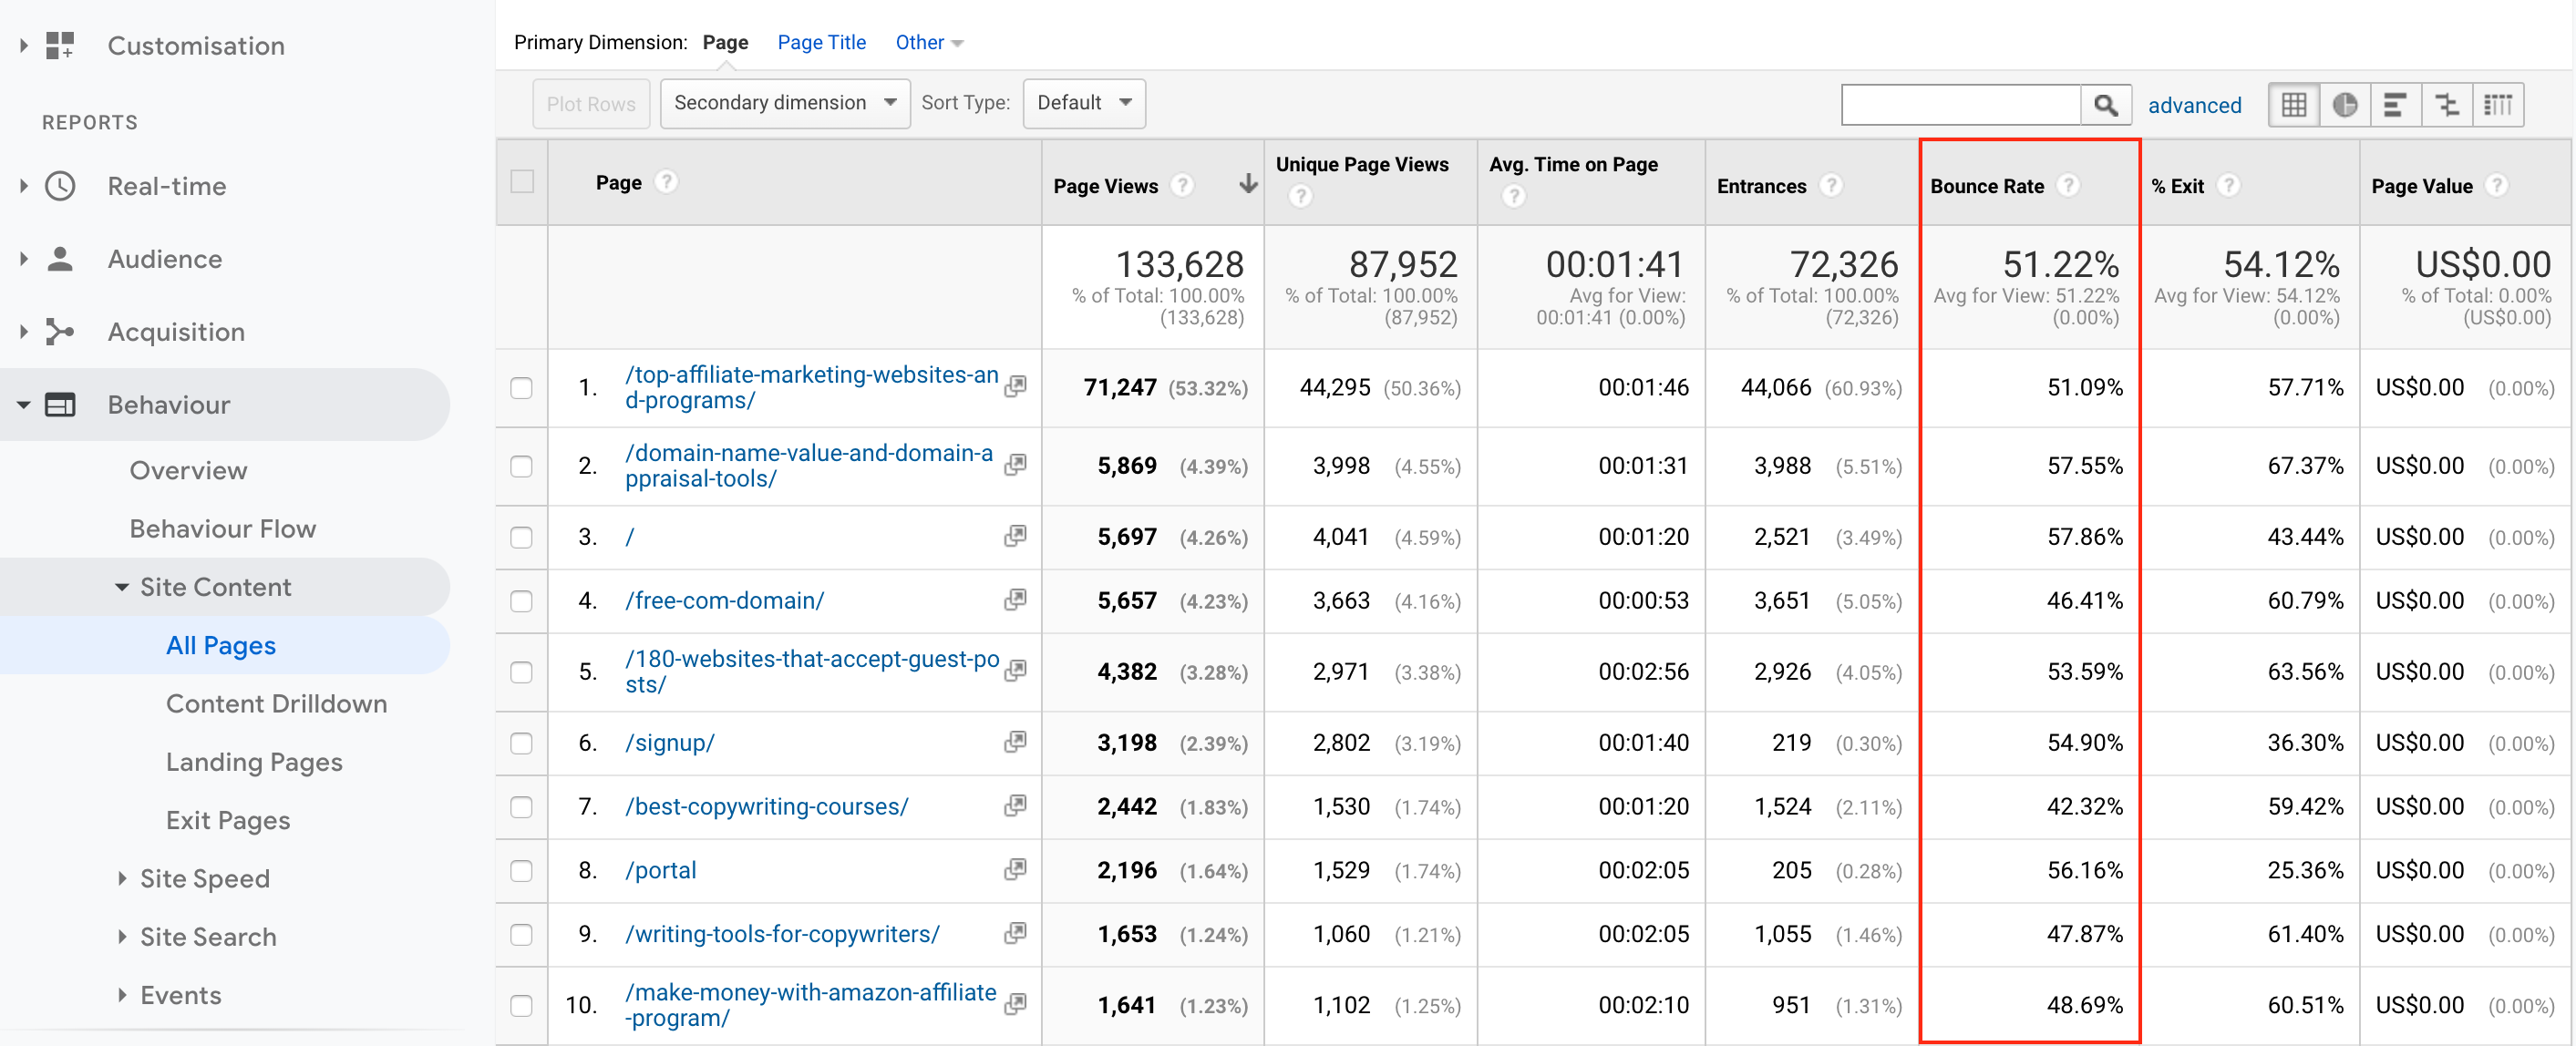The width and height of the screenshot is (2576, 1046).
Task: Open the Secondary dimension dropdown
Action: point(785,102)
